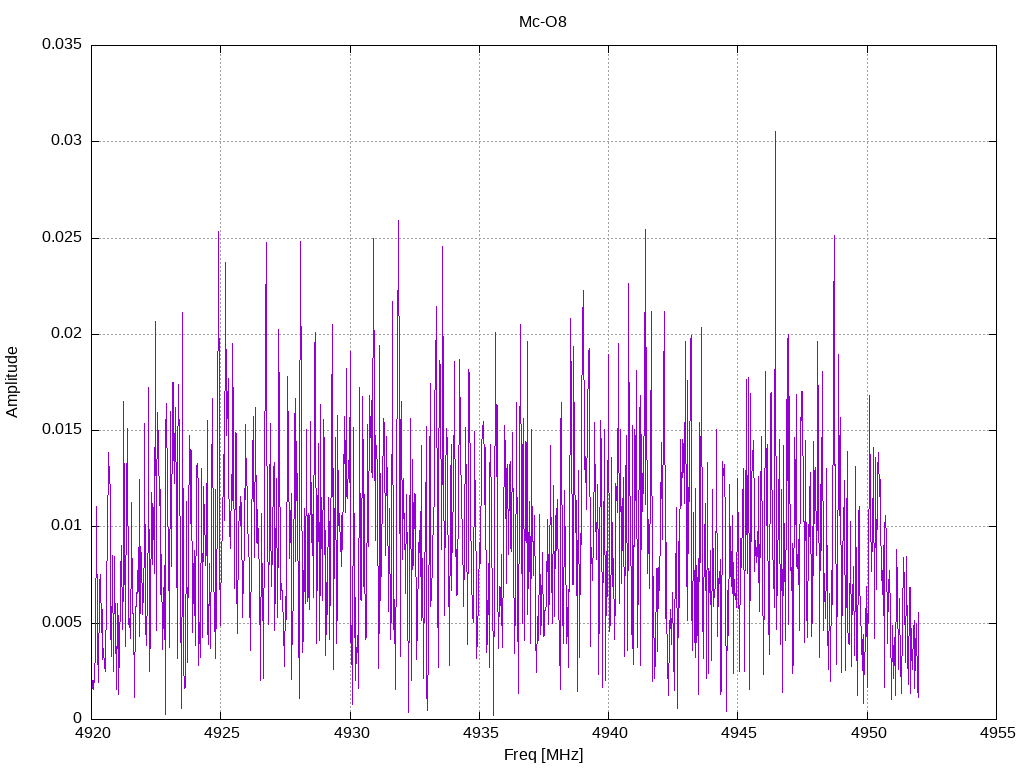Click the 0.03 y-axis tick label
The width and height of the screenshot is (1024, 768).
[67, 140]
